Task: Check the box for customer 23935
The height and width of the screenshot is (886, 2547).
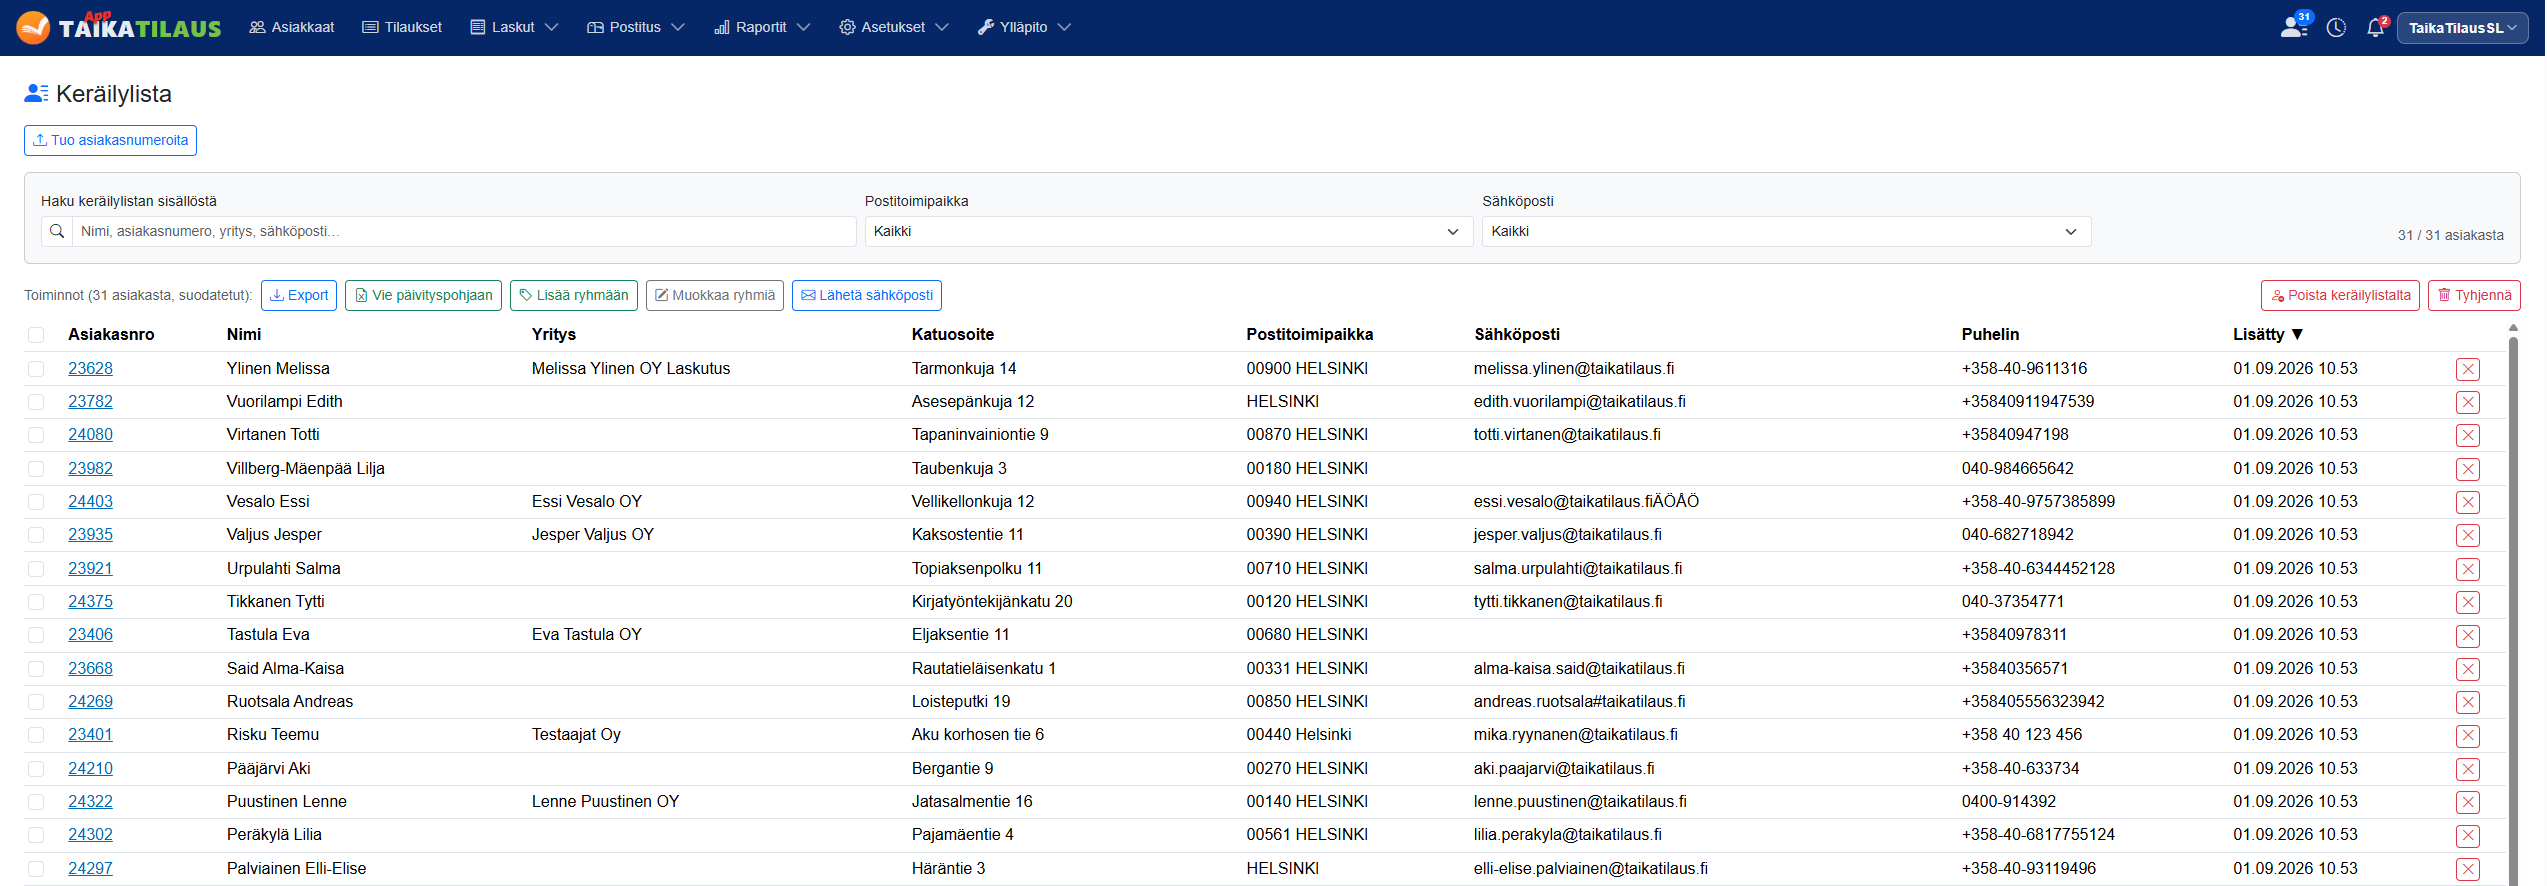Action: (x=36, y=535)
